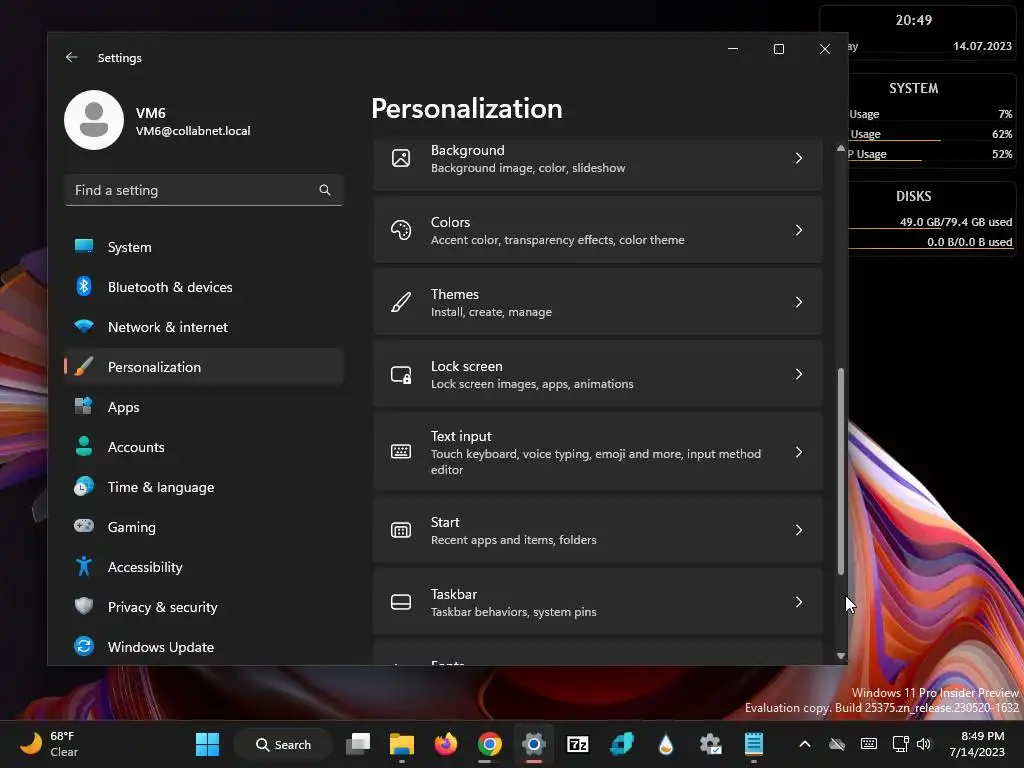This screenshot has width=1024, height=768.
Task: Open Bluetooth & devices category
Action: pos(204,287)
